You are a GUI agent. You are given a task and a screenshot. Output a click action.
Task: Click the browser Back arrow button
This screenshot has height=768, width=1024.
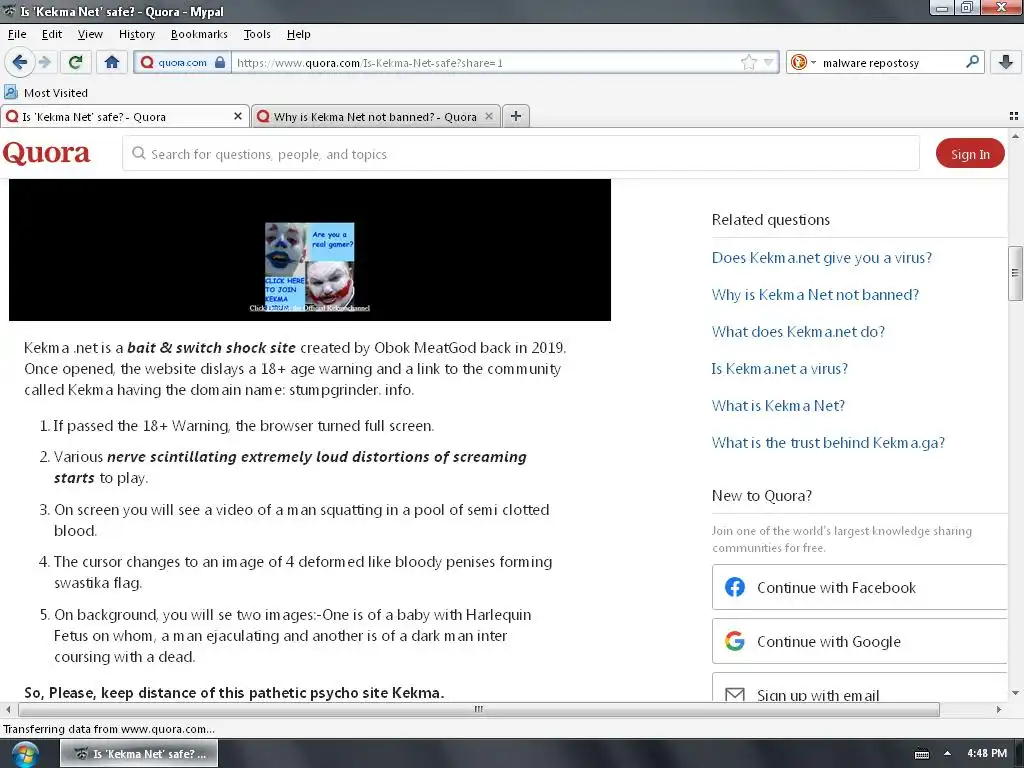pos(19,63)
